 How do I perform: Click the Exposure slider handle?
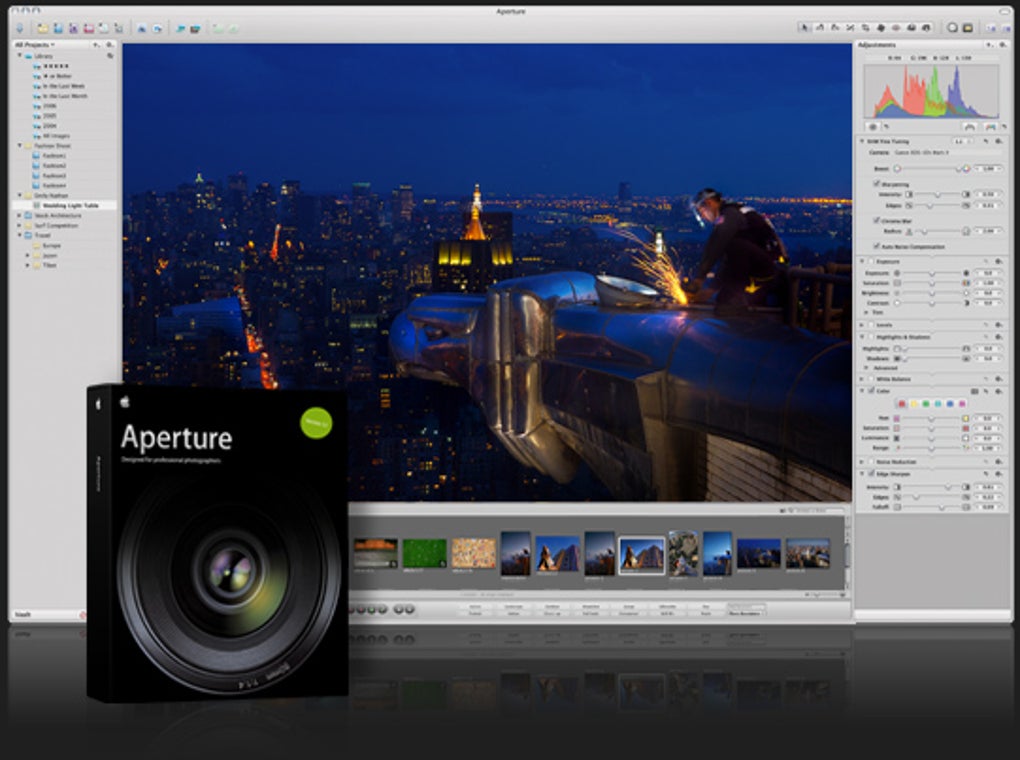point(932,273)
